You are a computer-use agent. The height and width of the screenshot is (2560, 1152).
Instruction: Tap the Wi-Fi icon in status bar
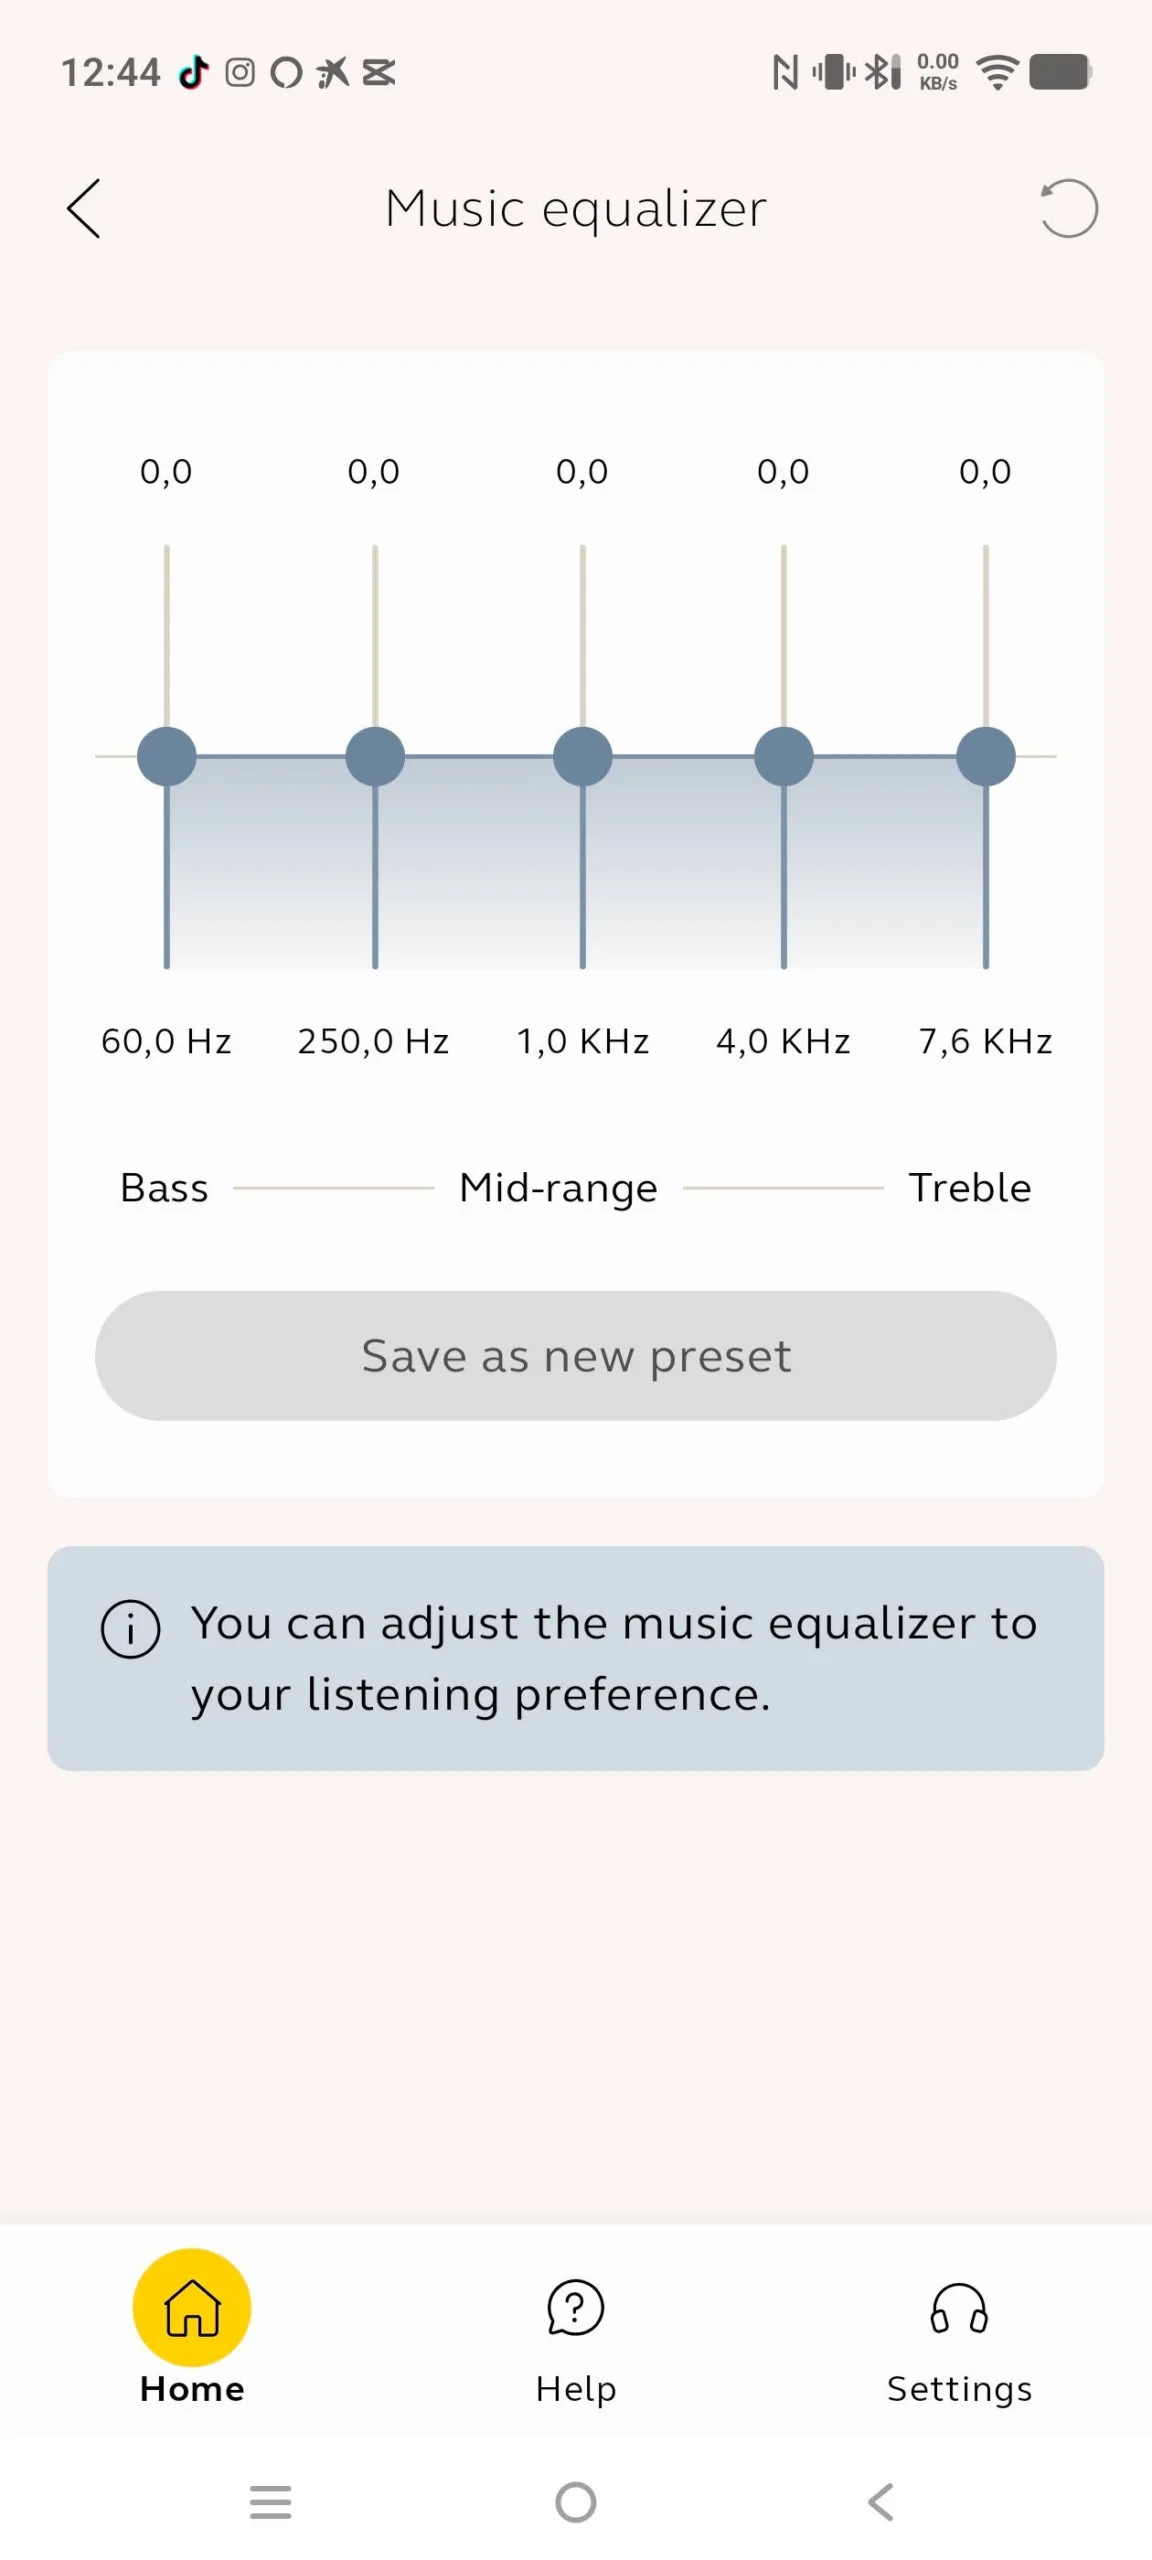997,72
